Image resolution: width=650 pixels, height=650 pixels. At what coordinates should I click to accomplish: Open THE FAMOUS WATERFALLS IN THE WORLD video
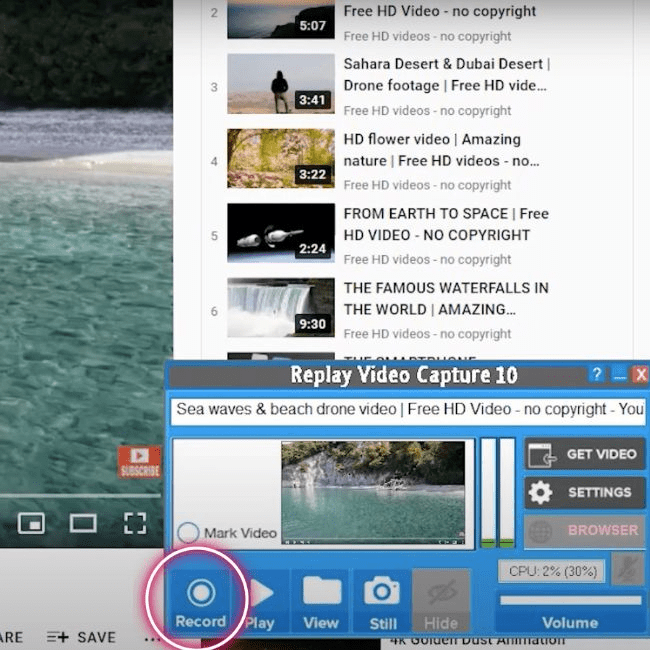tap(446, 298)
